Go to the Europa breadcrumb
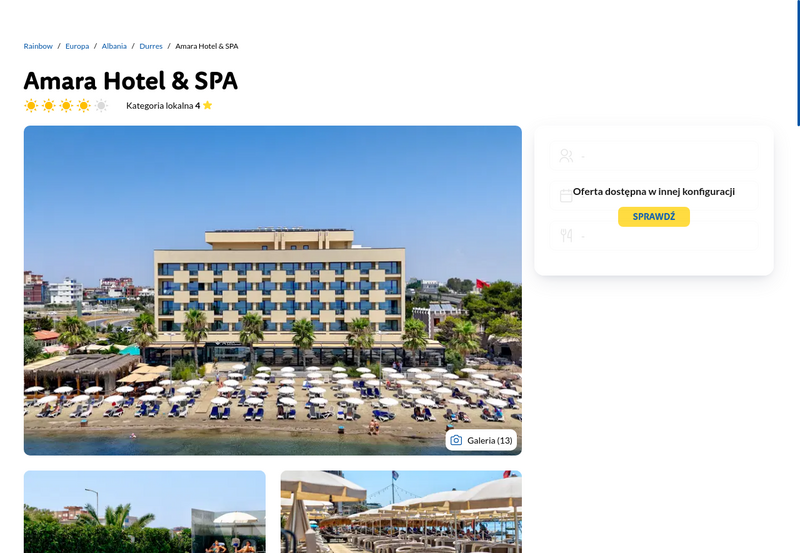This screenshot has width=800, height=553. pos(77,46)
